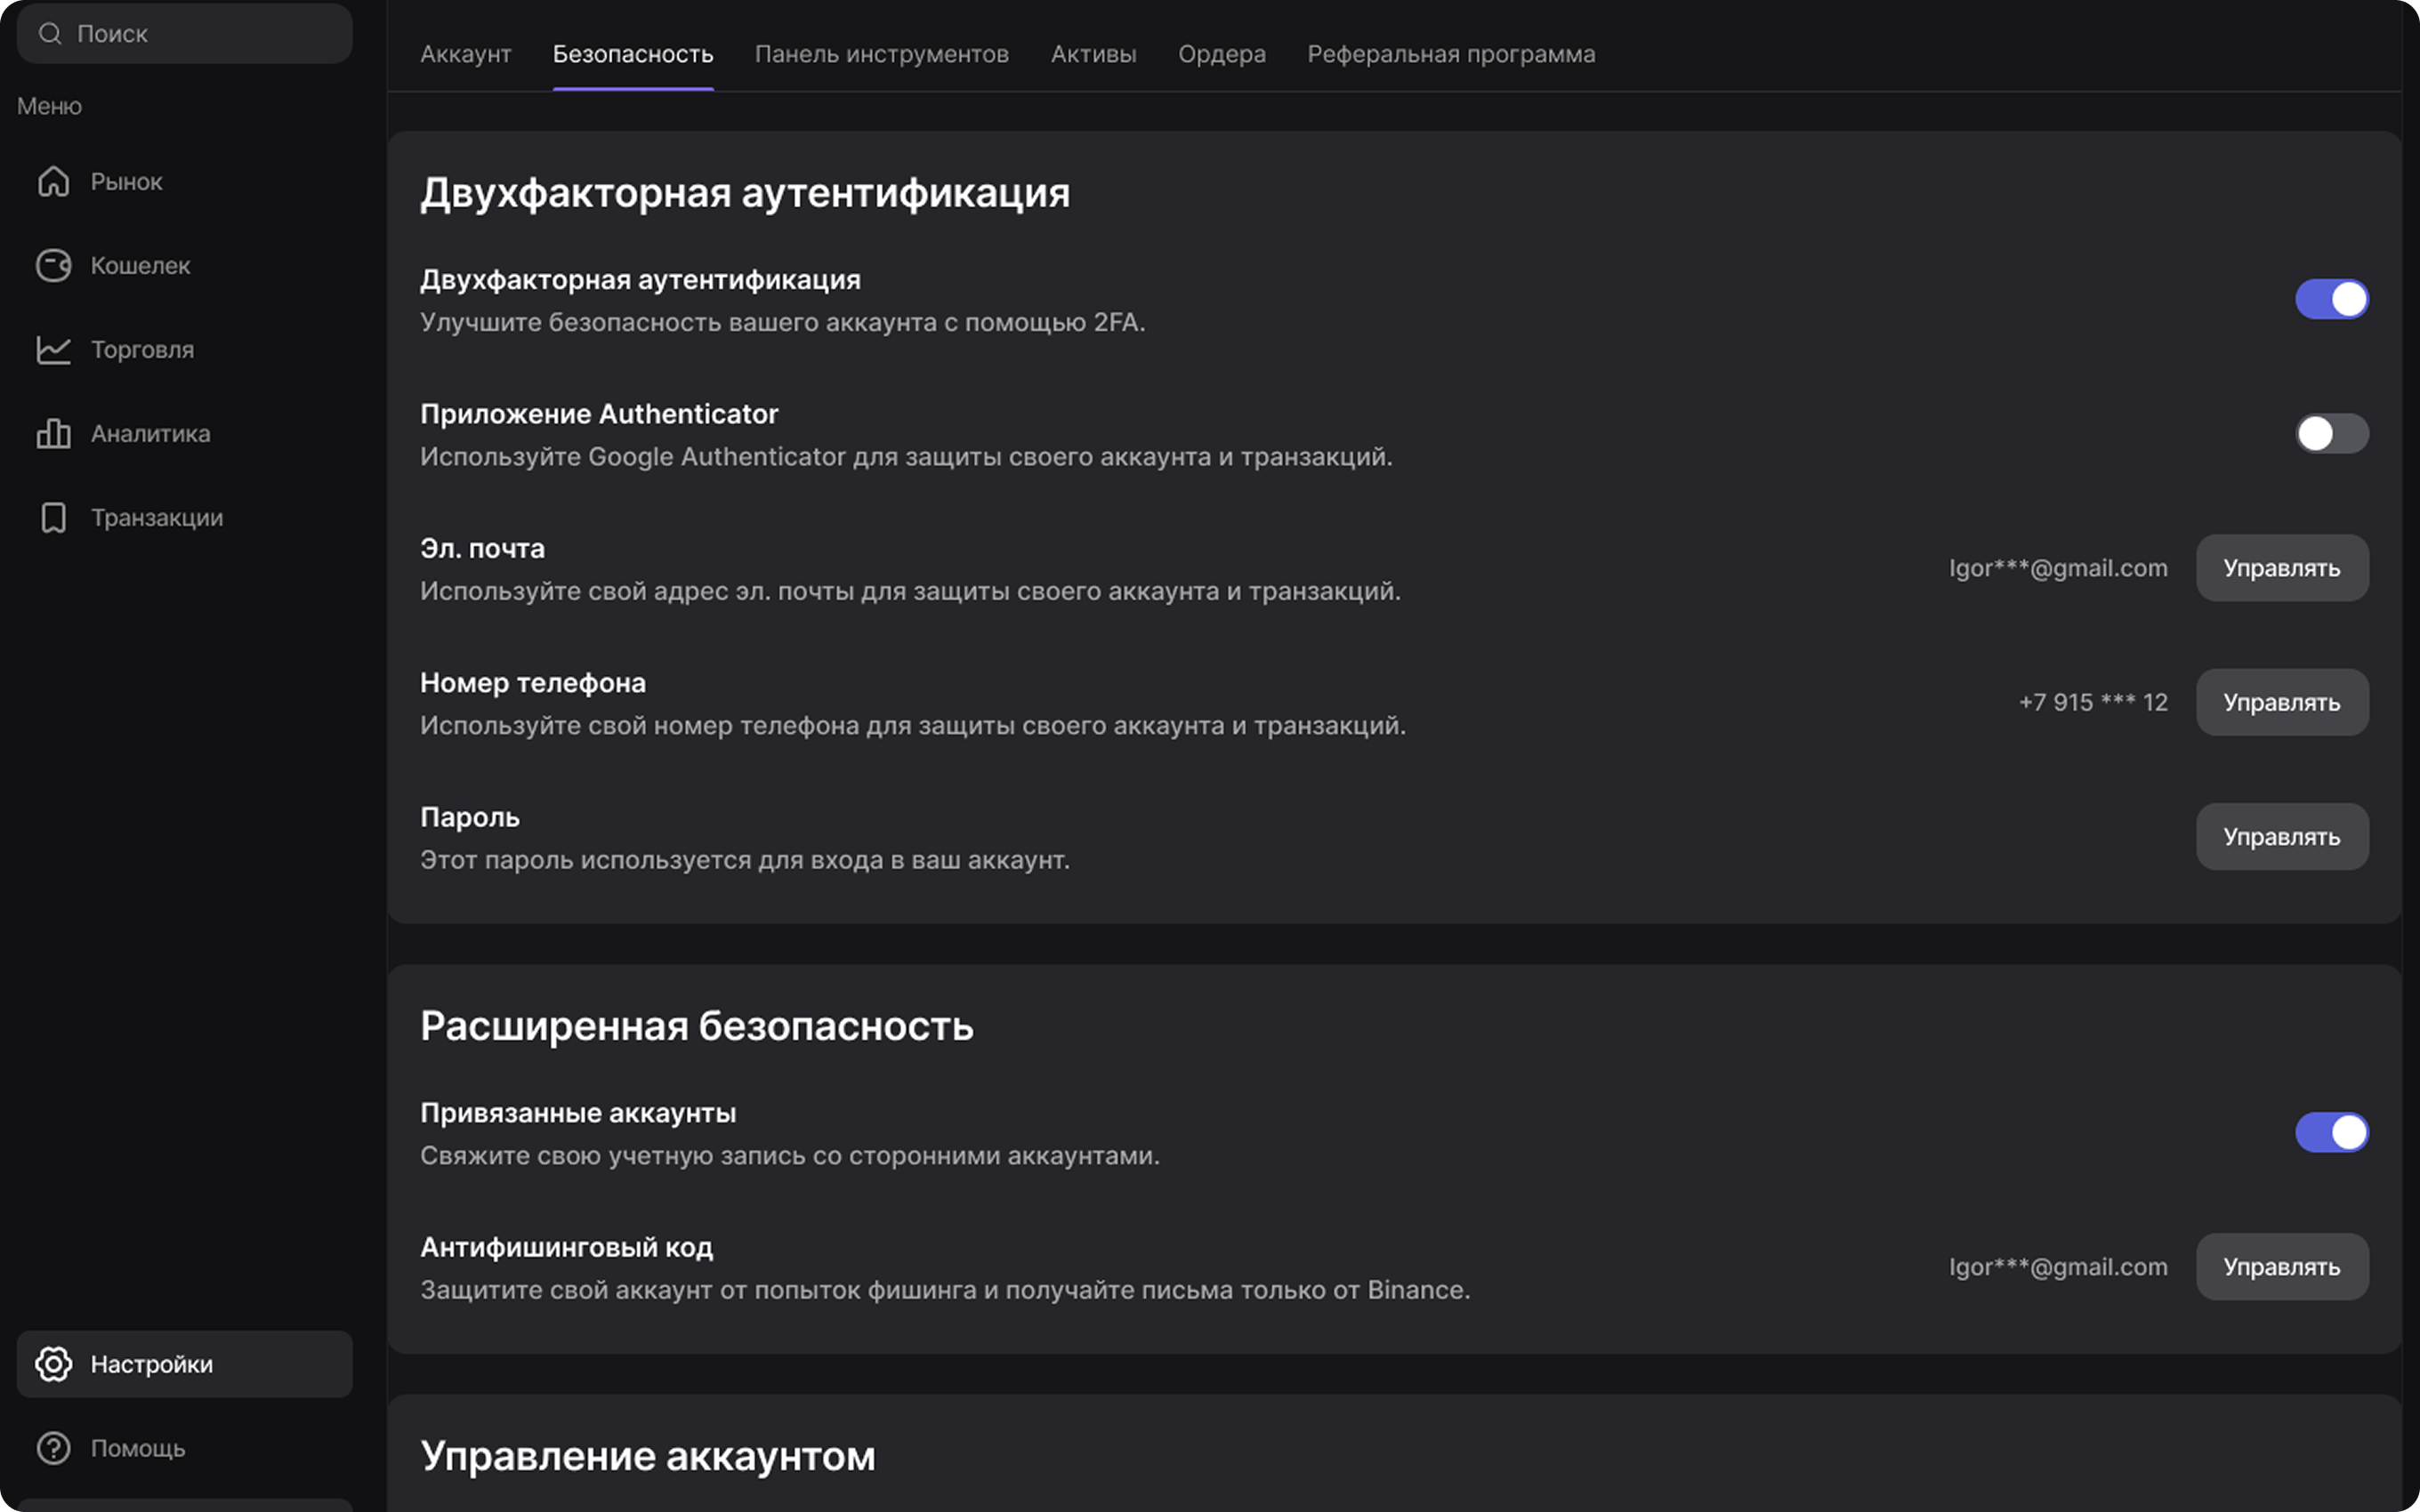The height and width of the screenshot is (1512, 2420).
Task: Click the Меню sidebar label
Action: 49,106
